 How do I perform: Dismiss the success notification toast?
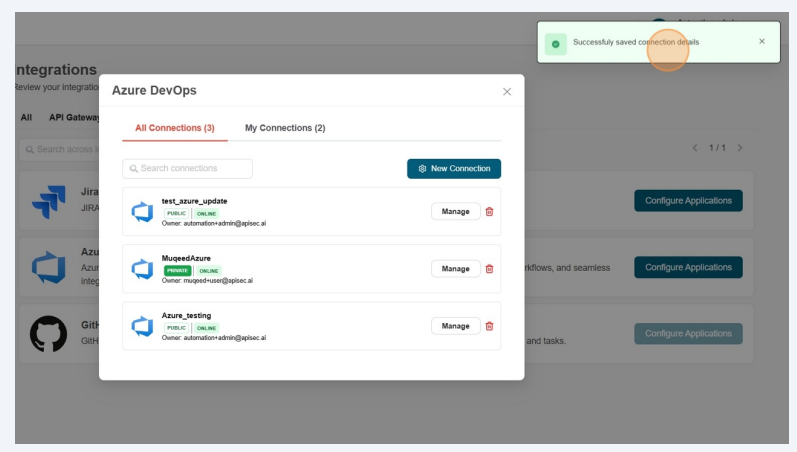[761, 42]
